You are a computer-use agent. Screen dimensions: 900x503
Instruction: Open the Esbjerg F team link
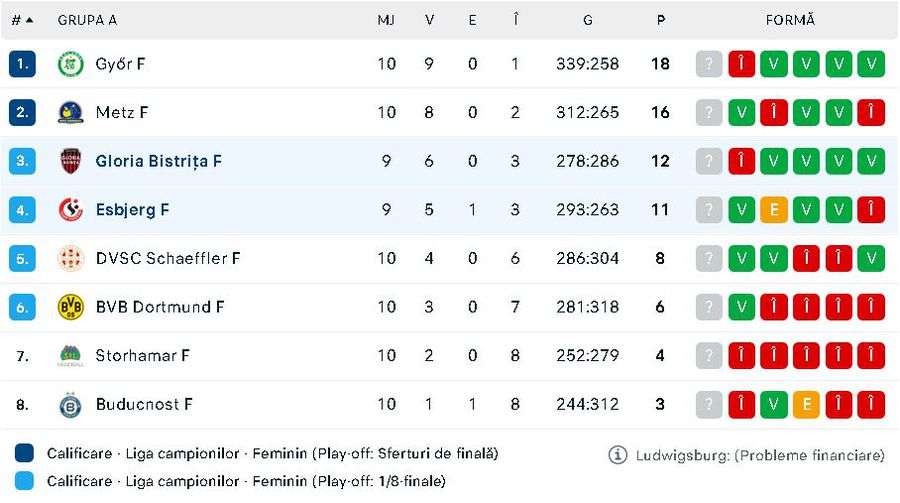pos(132,210)
